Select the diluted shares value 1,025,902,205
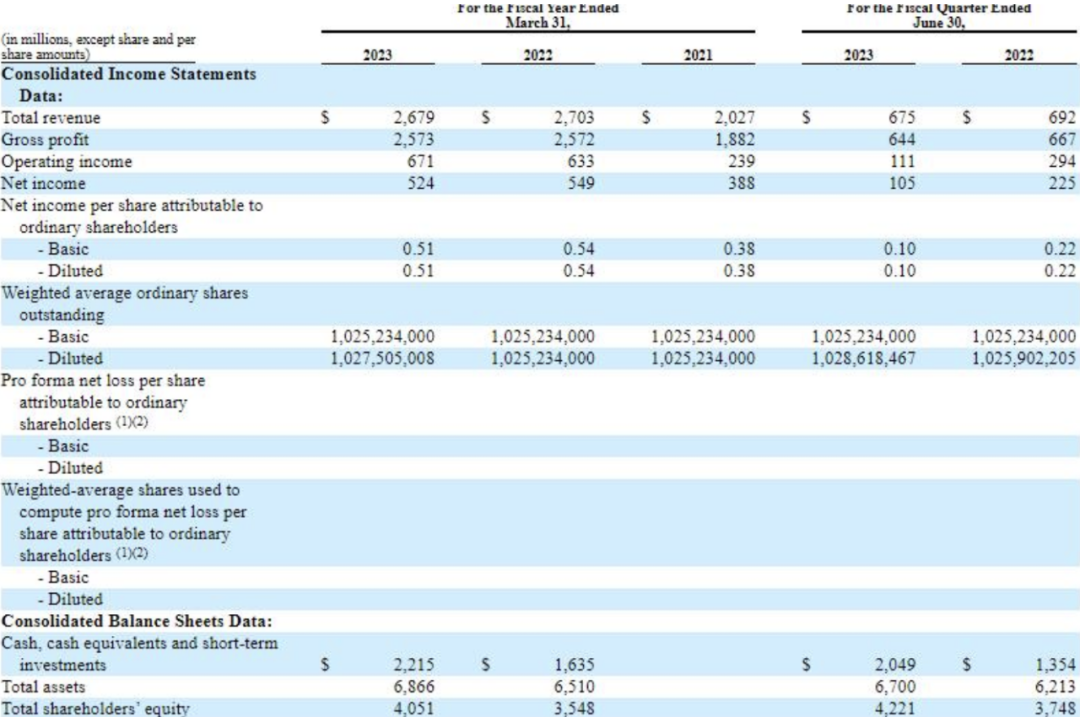1080x717 pixels. pos(1024,358)
